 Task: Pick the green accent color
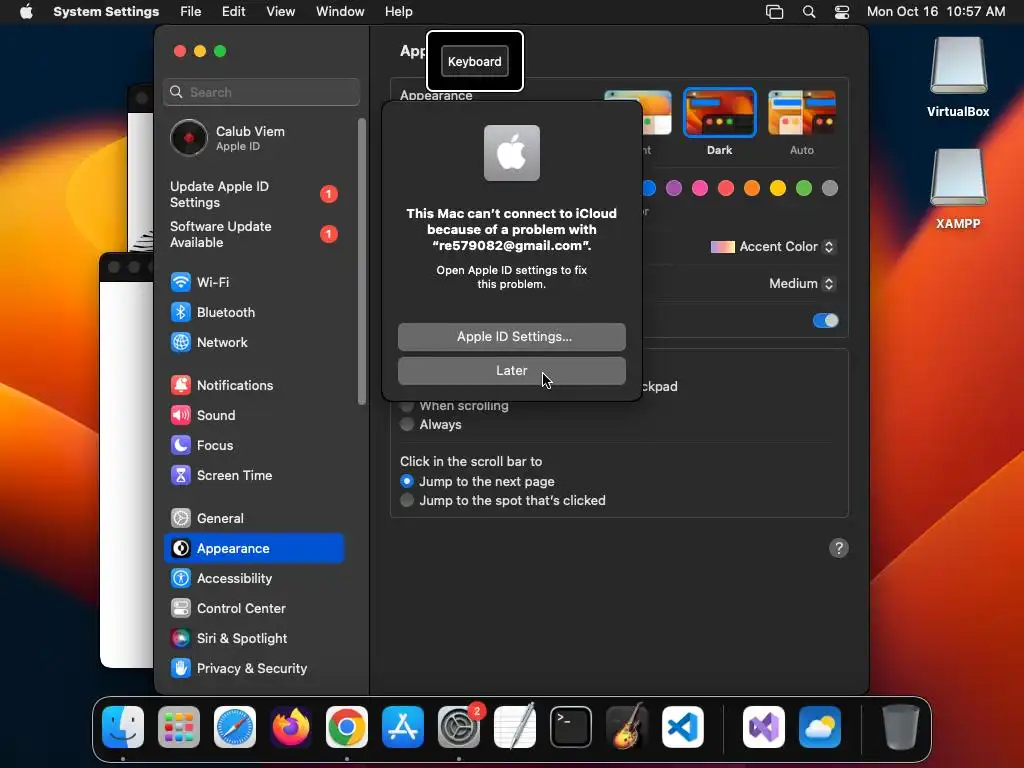[804, 189]
